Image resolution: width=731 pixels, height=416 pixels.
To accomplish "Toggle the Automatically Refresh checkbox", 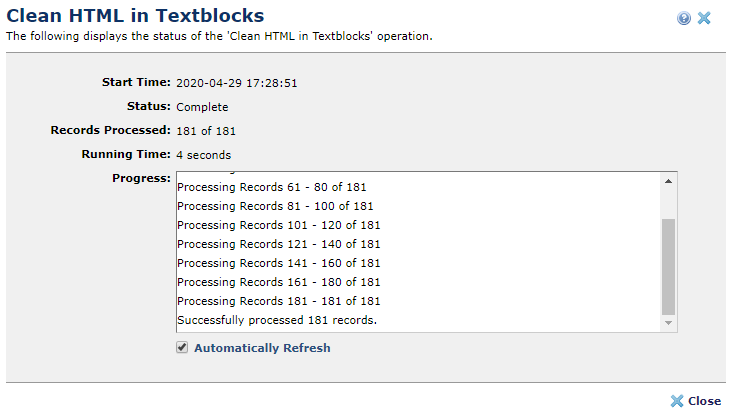I will click(x=182, y=348).
